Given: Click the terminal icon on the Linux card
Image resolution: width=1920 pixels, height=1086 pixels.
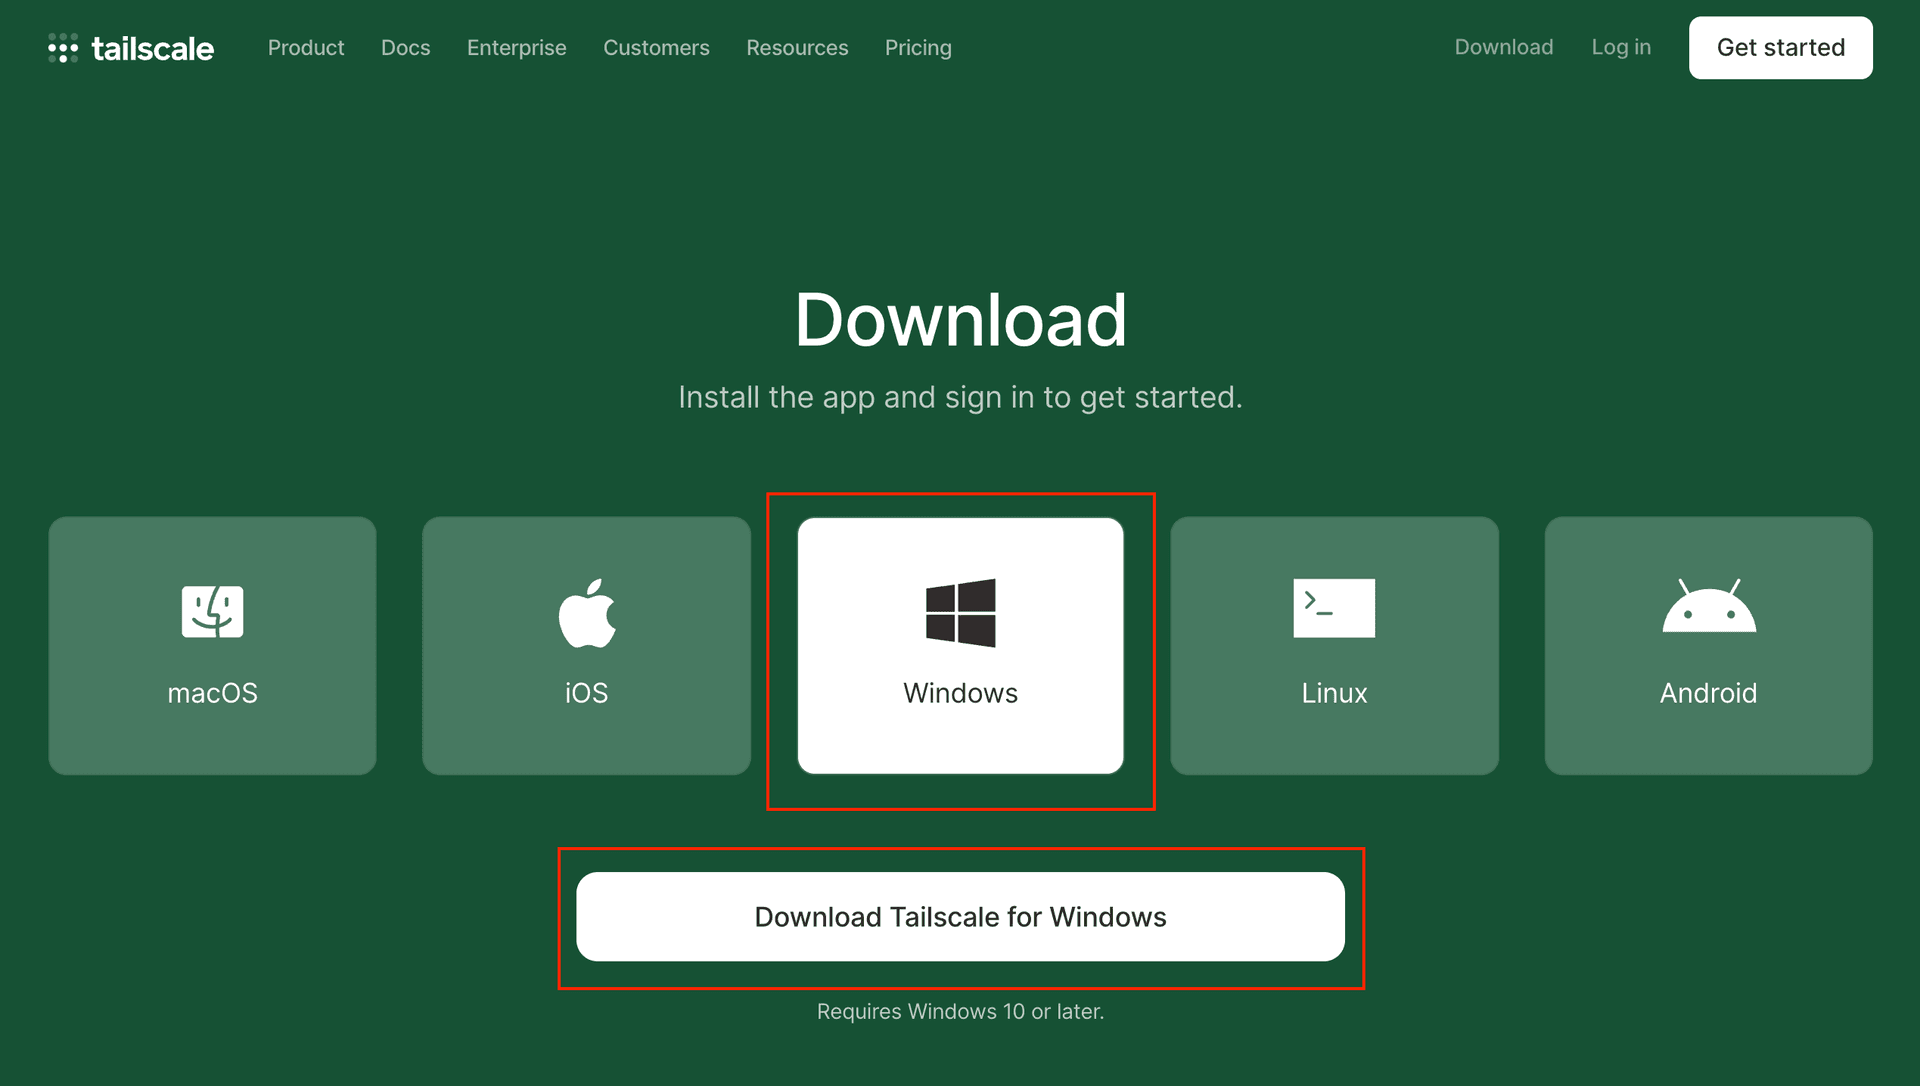Looking at the screenshot, I should (x=1334, y=608).
